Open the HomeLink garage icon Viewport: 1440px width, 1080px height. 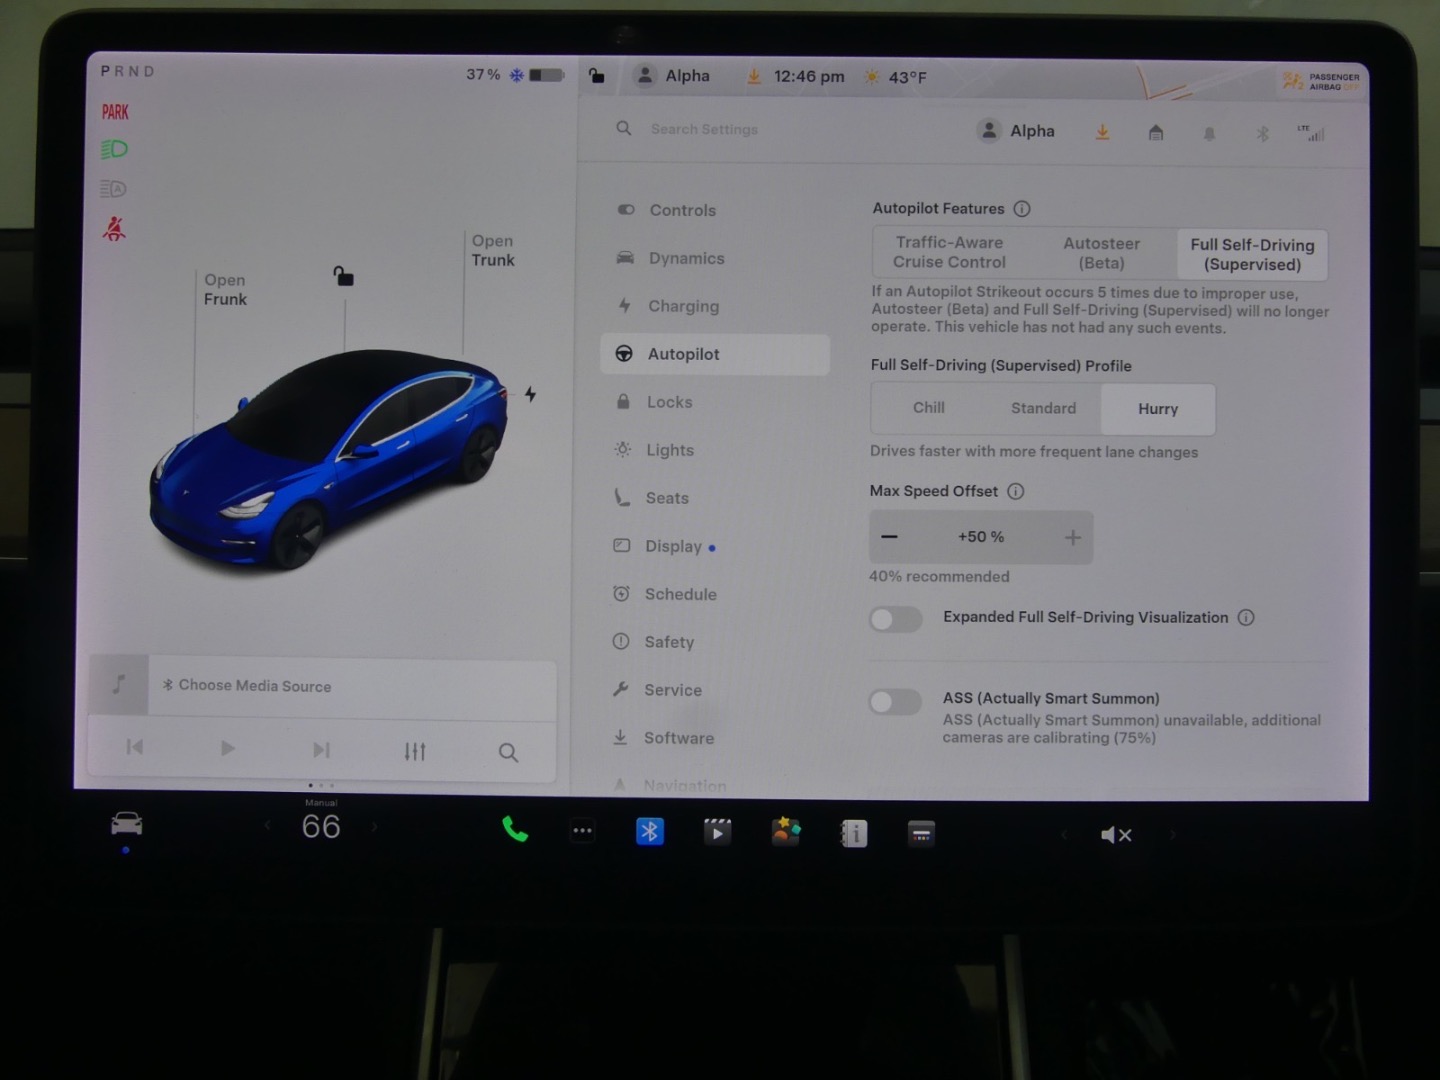pyautogui.click(x=1156, y=133)
